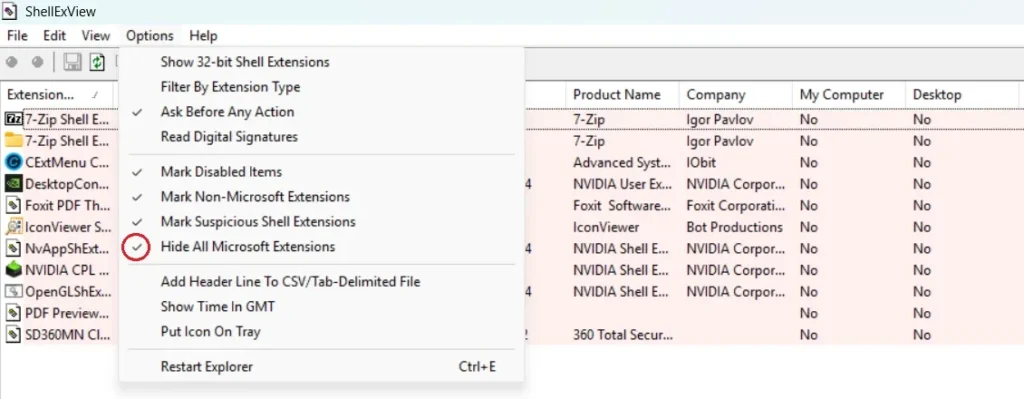Open the Help menu
Viewport: 1024px width, 399px height.
coord(203,35)
